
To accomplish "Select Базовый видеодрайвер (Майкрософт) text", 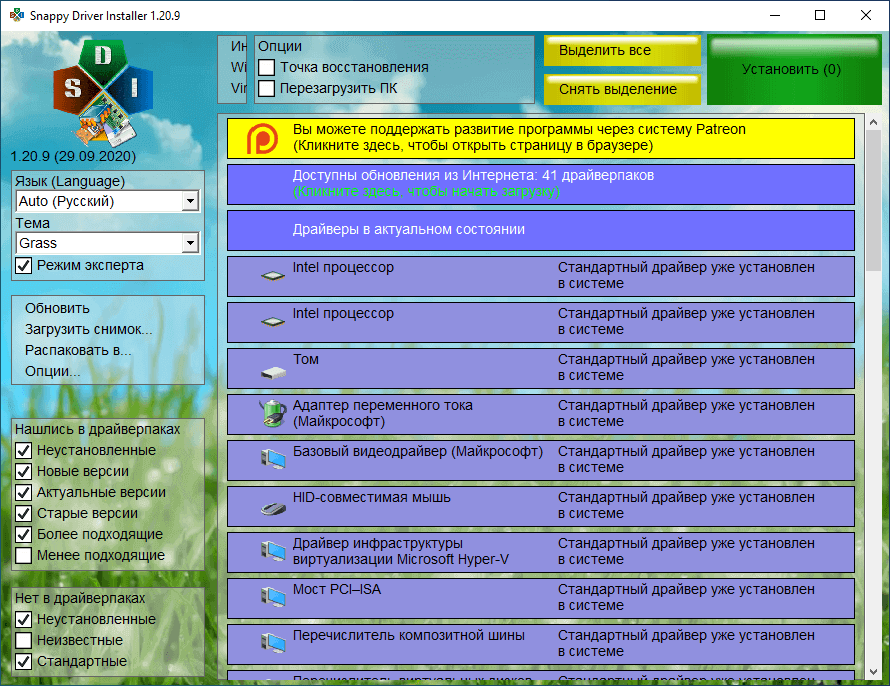I will pos(418,452).
